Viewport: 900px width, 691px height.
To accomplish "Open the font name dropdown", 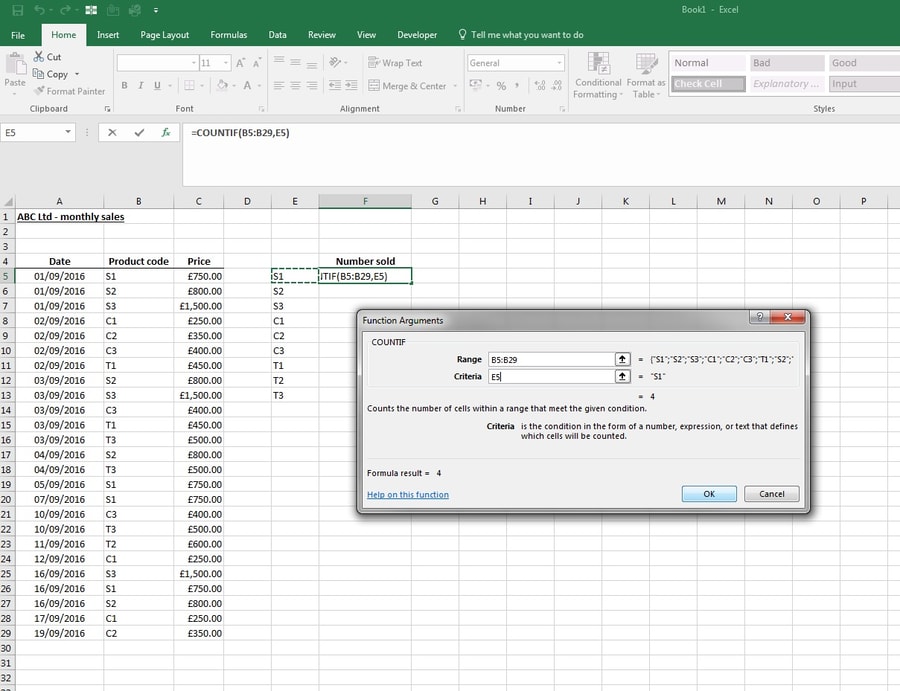I will 194,63.
